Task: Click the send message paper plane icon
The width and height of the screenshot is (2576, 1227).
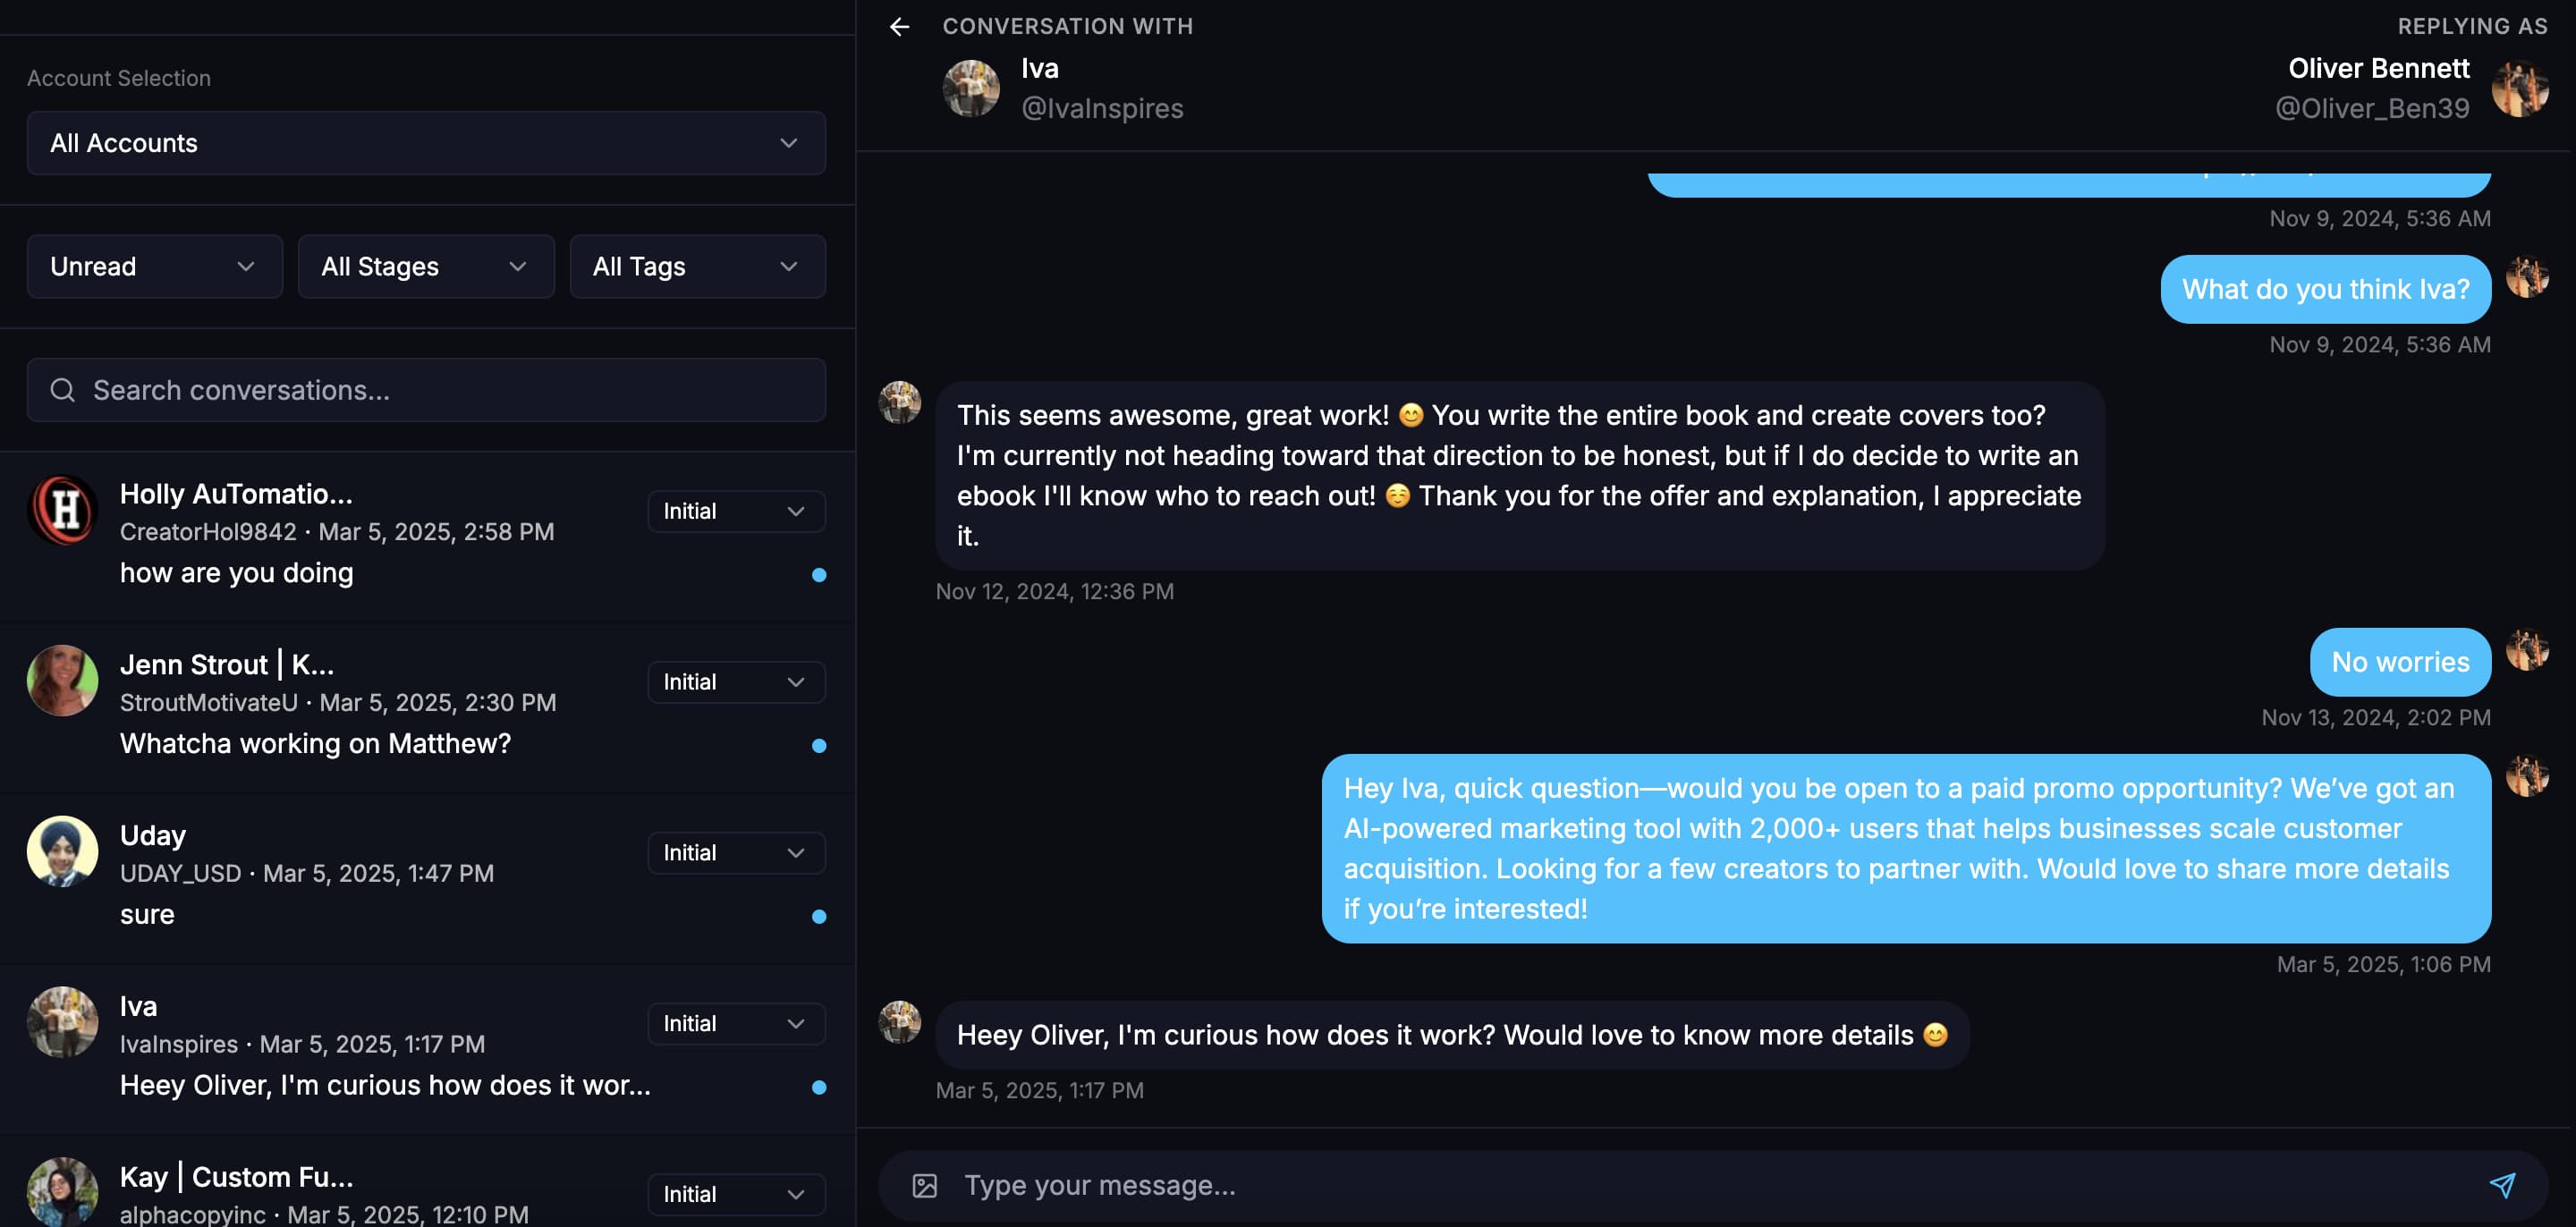Action: (x=2496, y=1184)
